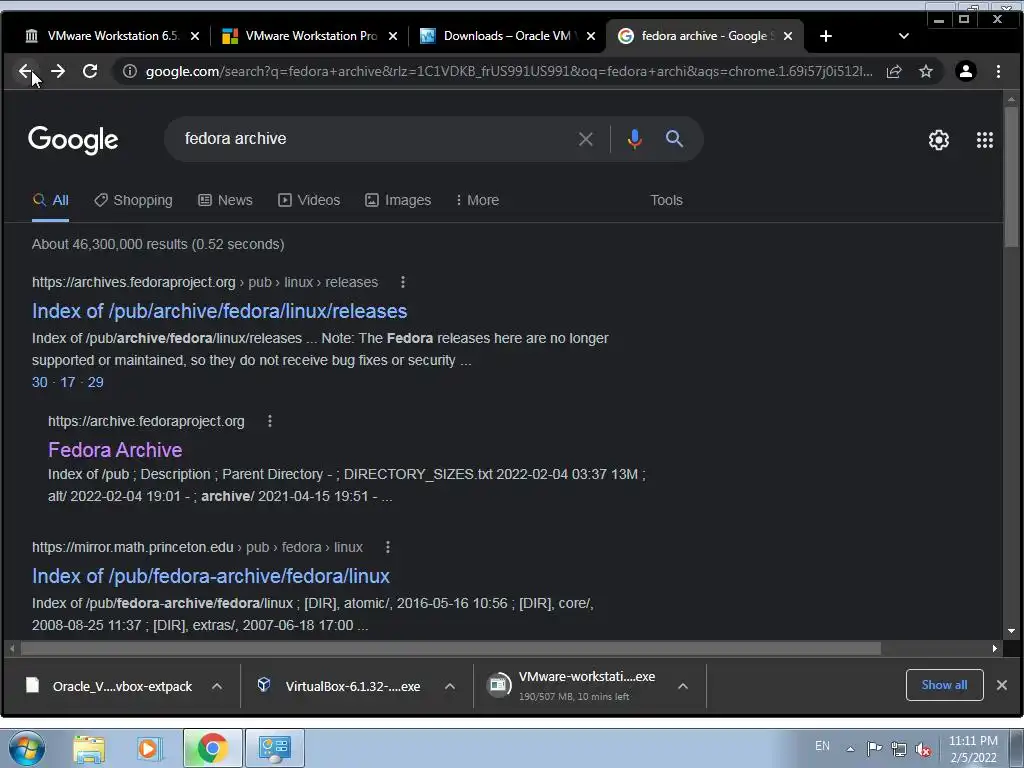Open Google quick settings gear
The width and height of the screenshot is (1024, 768).
[x=938, y=140]
